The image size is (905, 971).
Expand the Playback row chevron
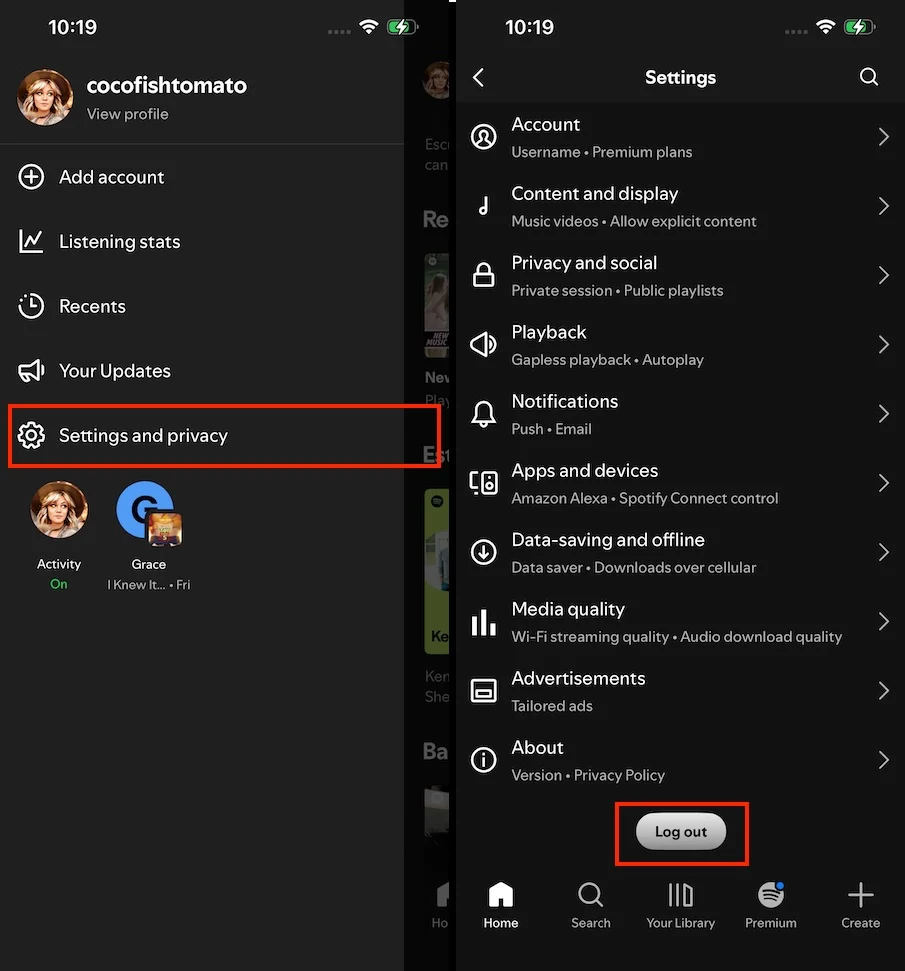[x=883, y=344]
